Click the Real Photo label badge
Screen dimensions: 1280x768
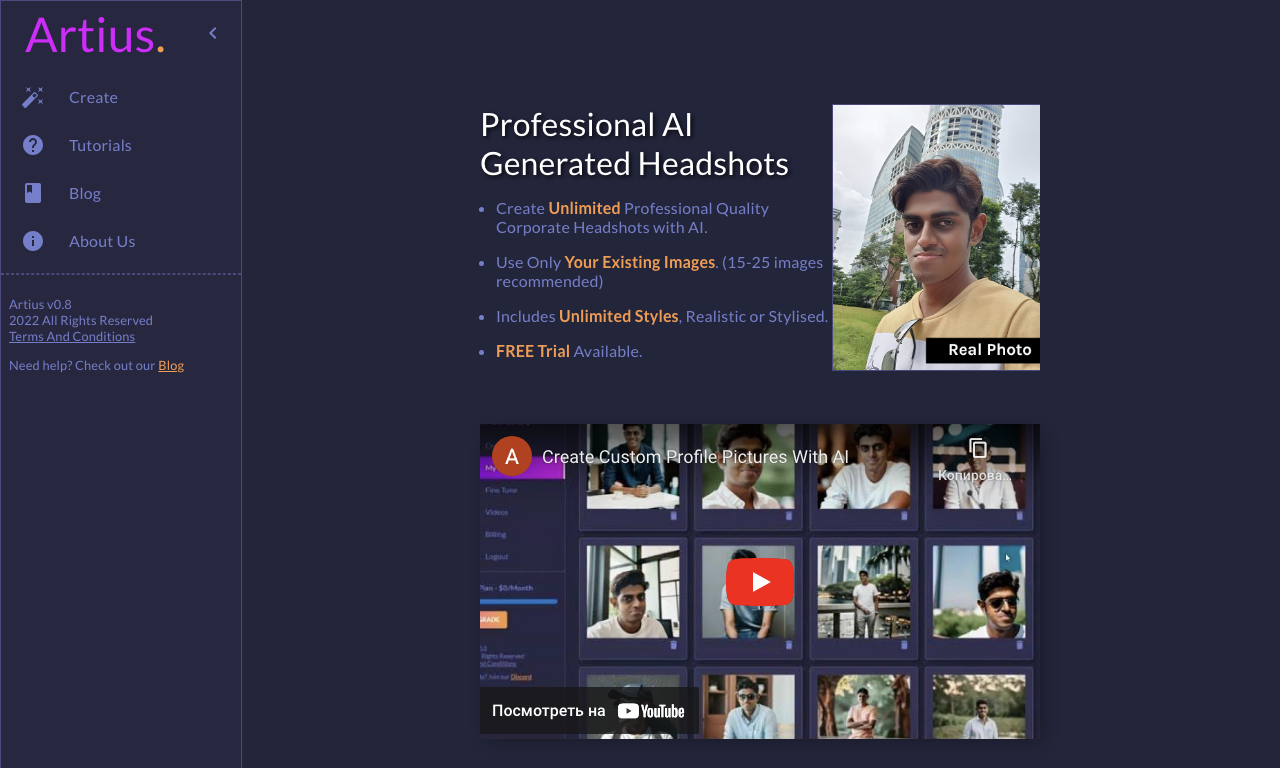(983, 350)
